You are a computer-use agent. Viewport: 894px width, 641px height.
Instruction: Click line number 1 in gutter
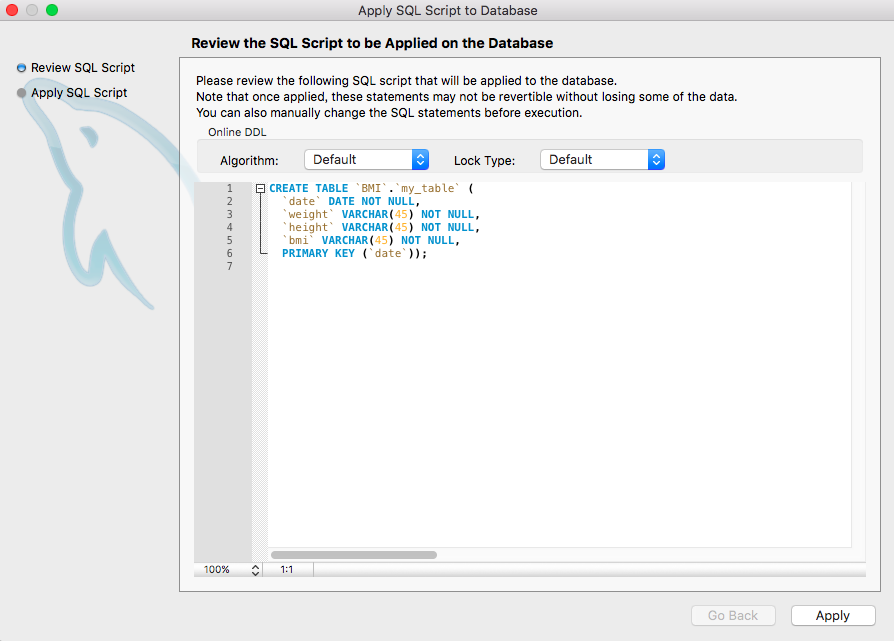tap(230, 188)
